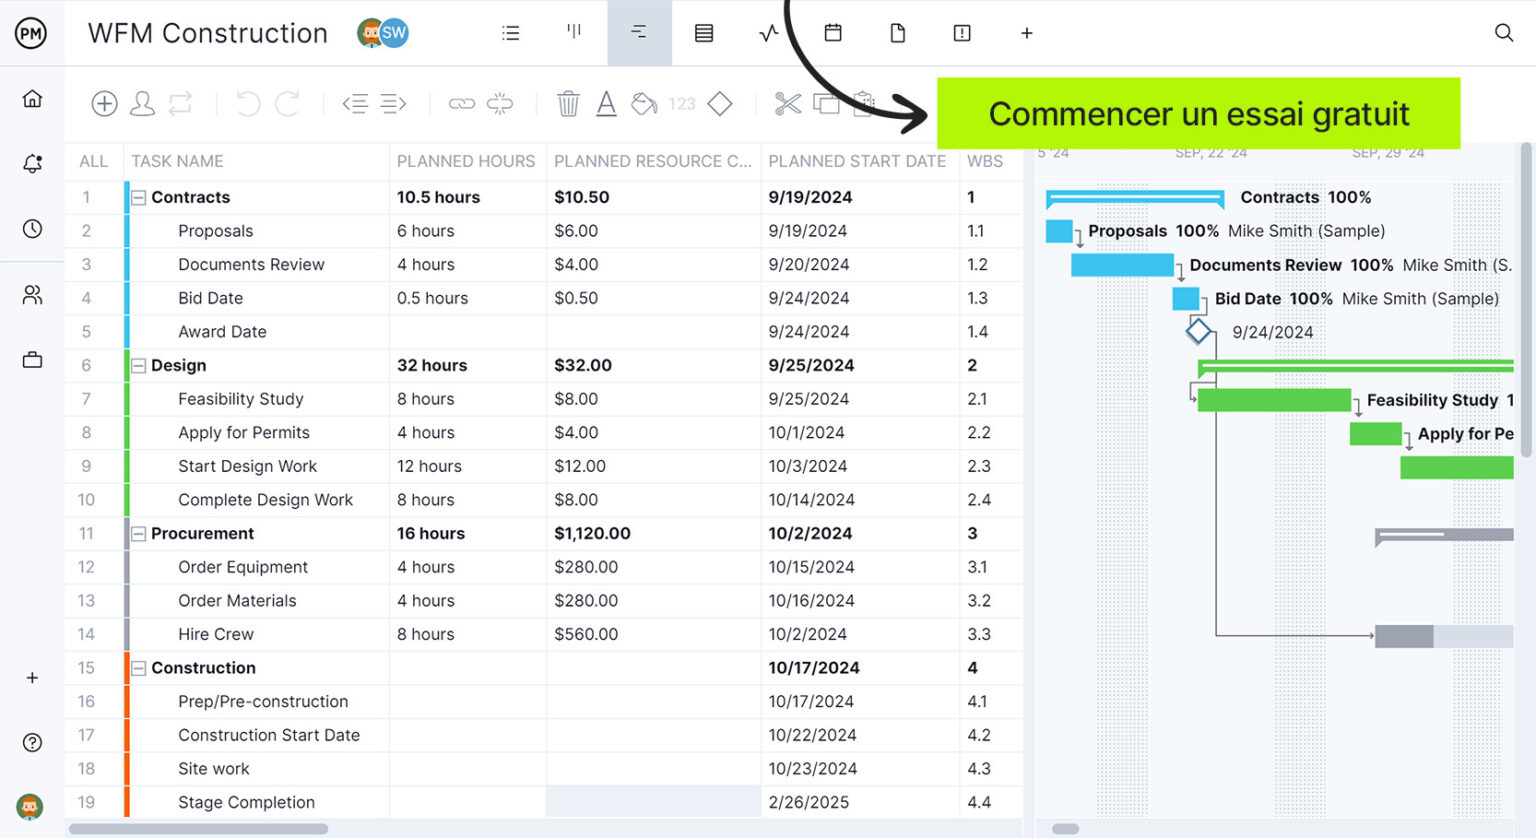The height and width of the screenshot is (838, 1536).
Task: Switch to the List view tab
Action: pyautogui.click(x=511, y=33)
